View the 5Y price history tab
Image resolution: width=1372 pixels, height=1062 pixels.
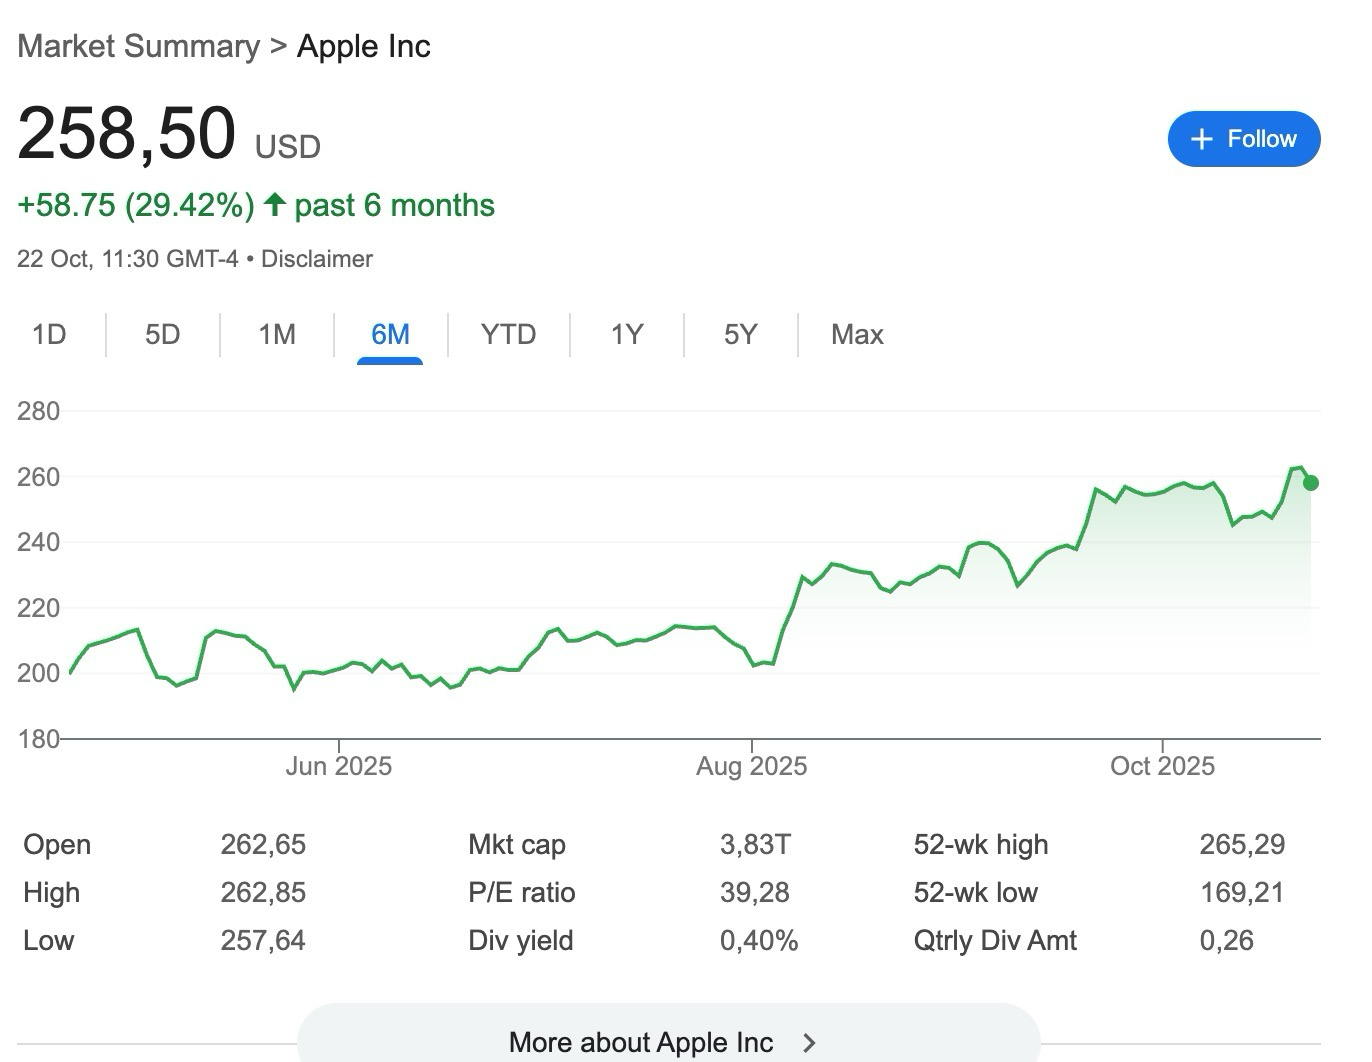(x=740, y=334)
